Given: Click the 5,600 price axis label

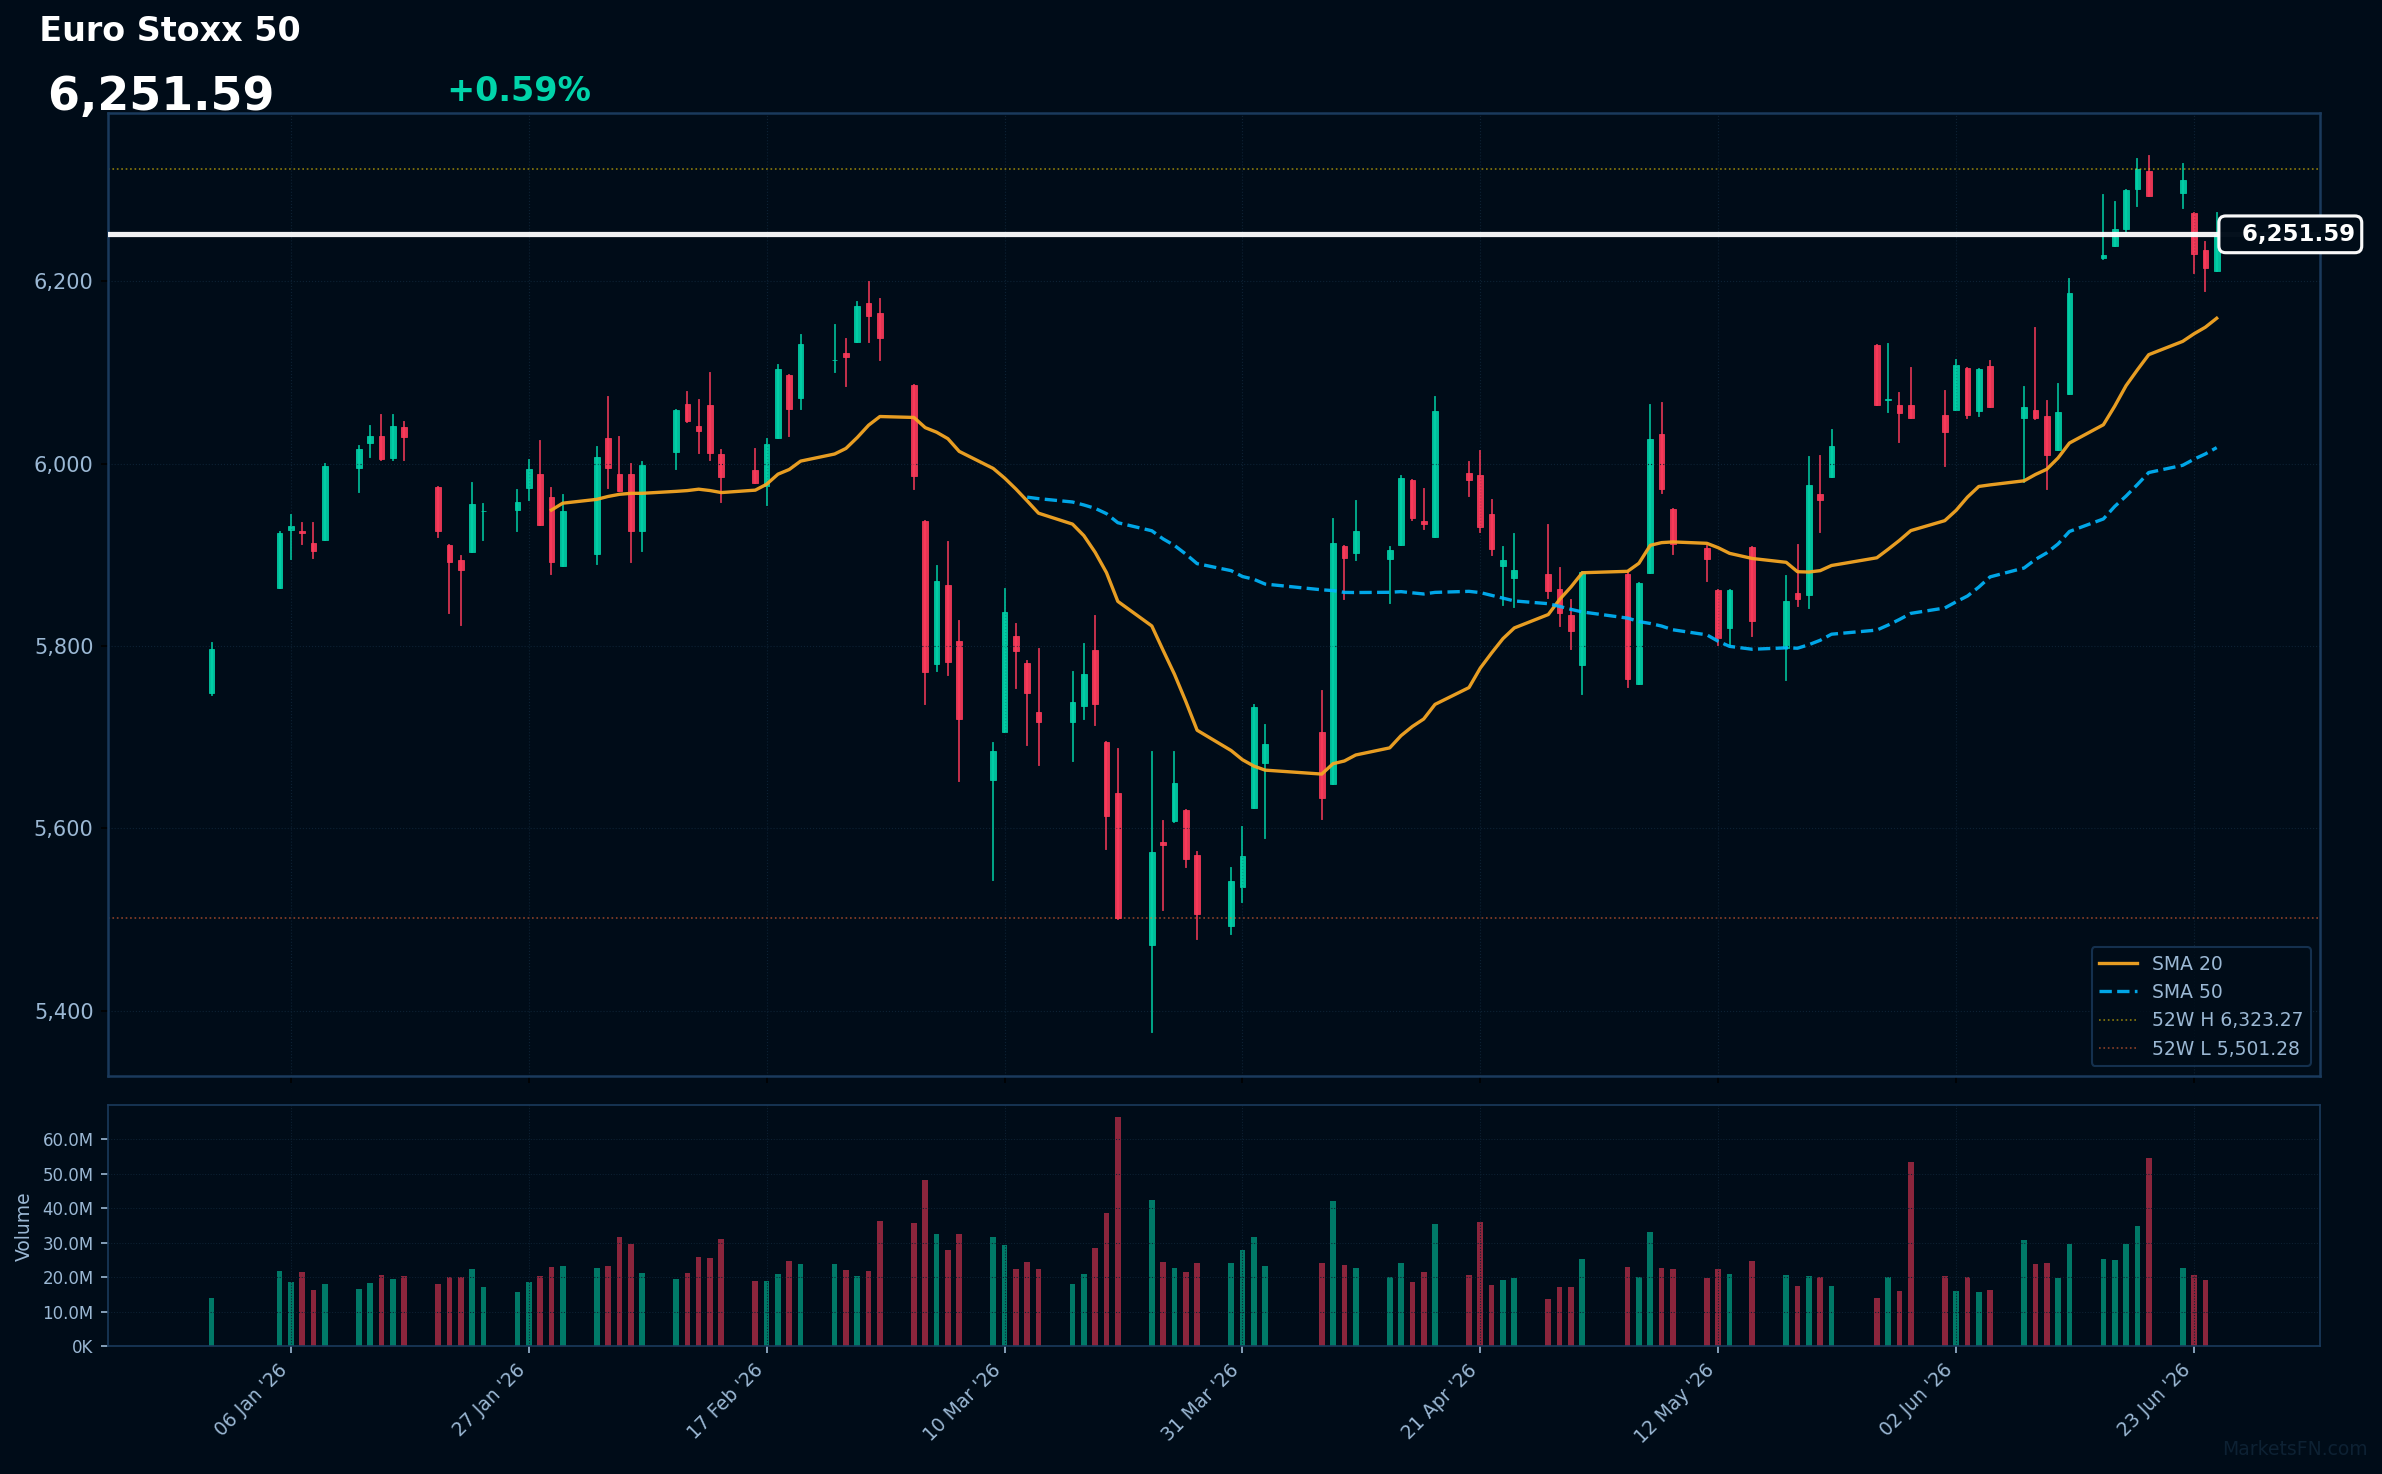Looking at the screenshot, I should coord(63,828).
